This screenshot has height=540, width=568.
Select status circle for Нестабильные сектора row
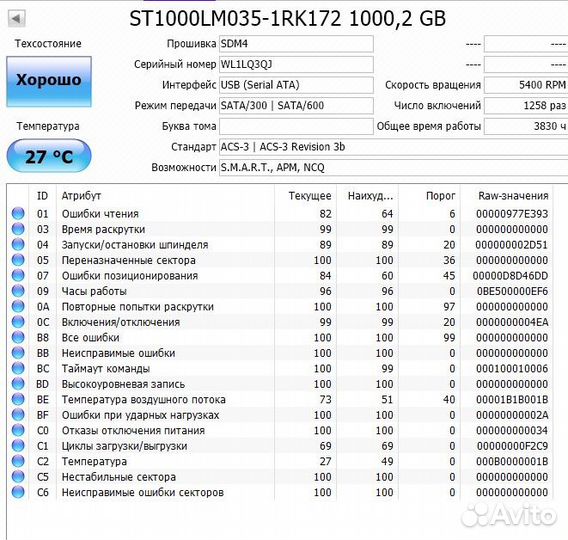click(18, 477)
